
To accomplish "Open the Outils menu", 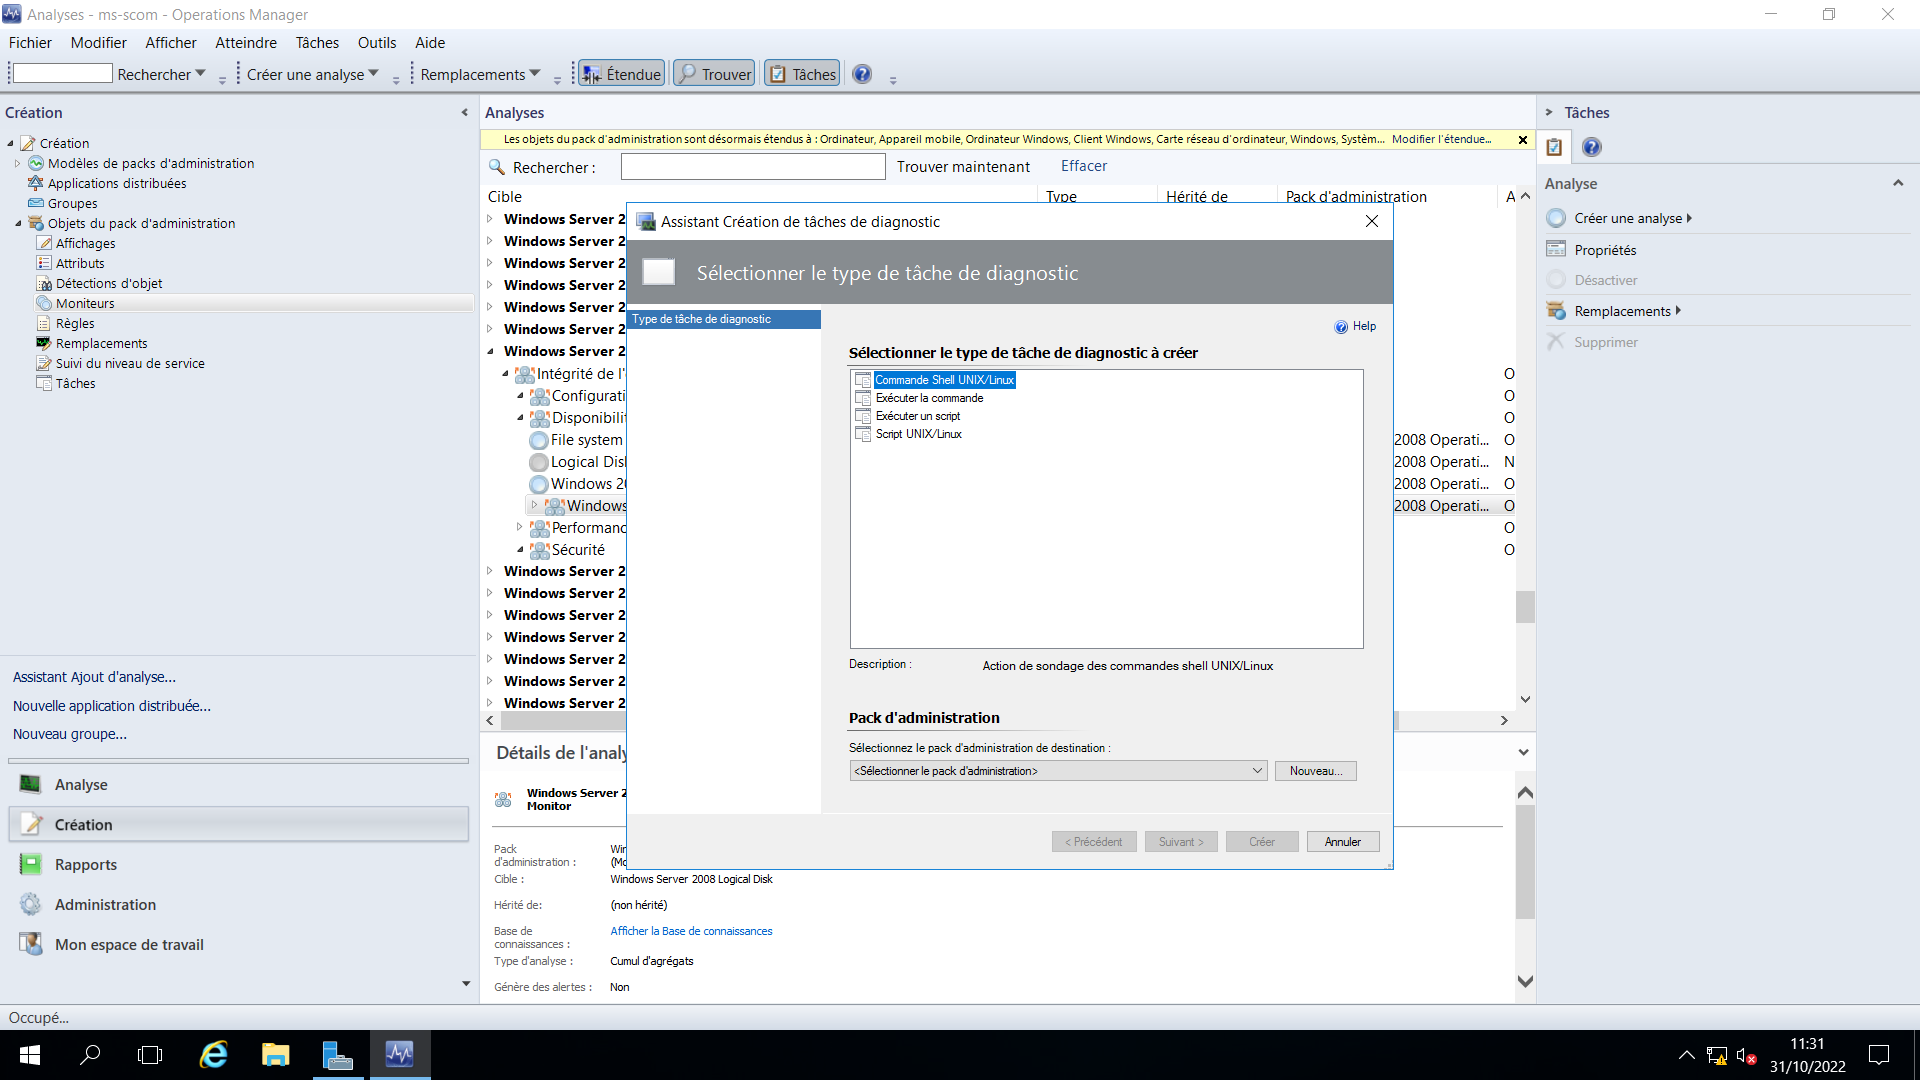I will coord(376,42).
